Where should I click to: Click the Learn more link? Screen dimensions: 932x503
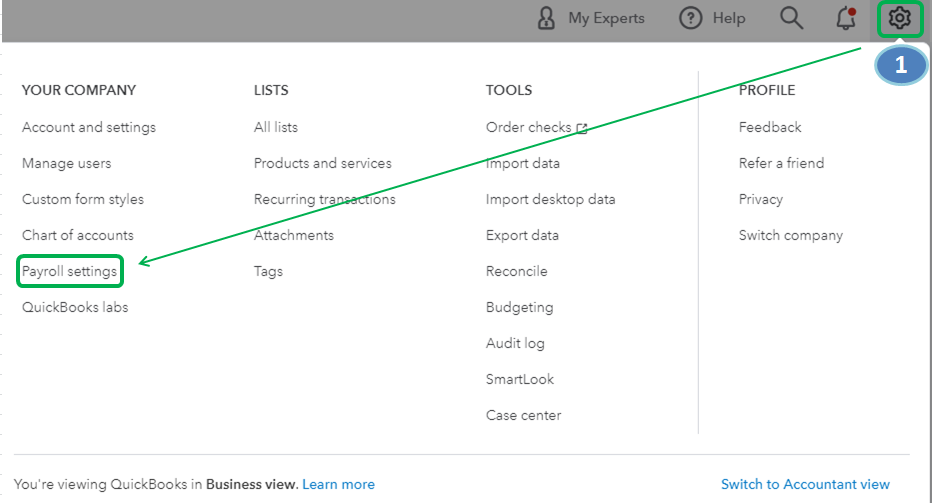[338, 484]
